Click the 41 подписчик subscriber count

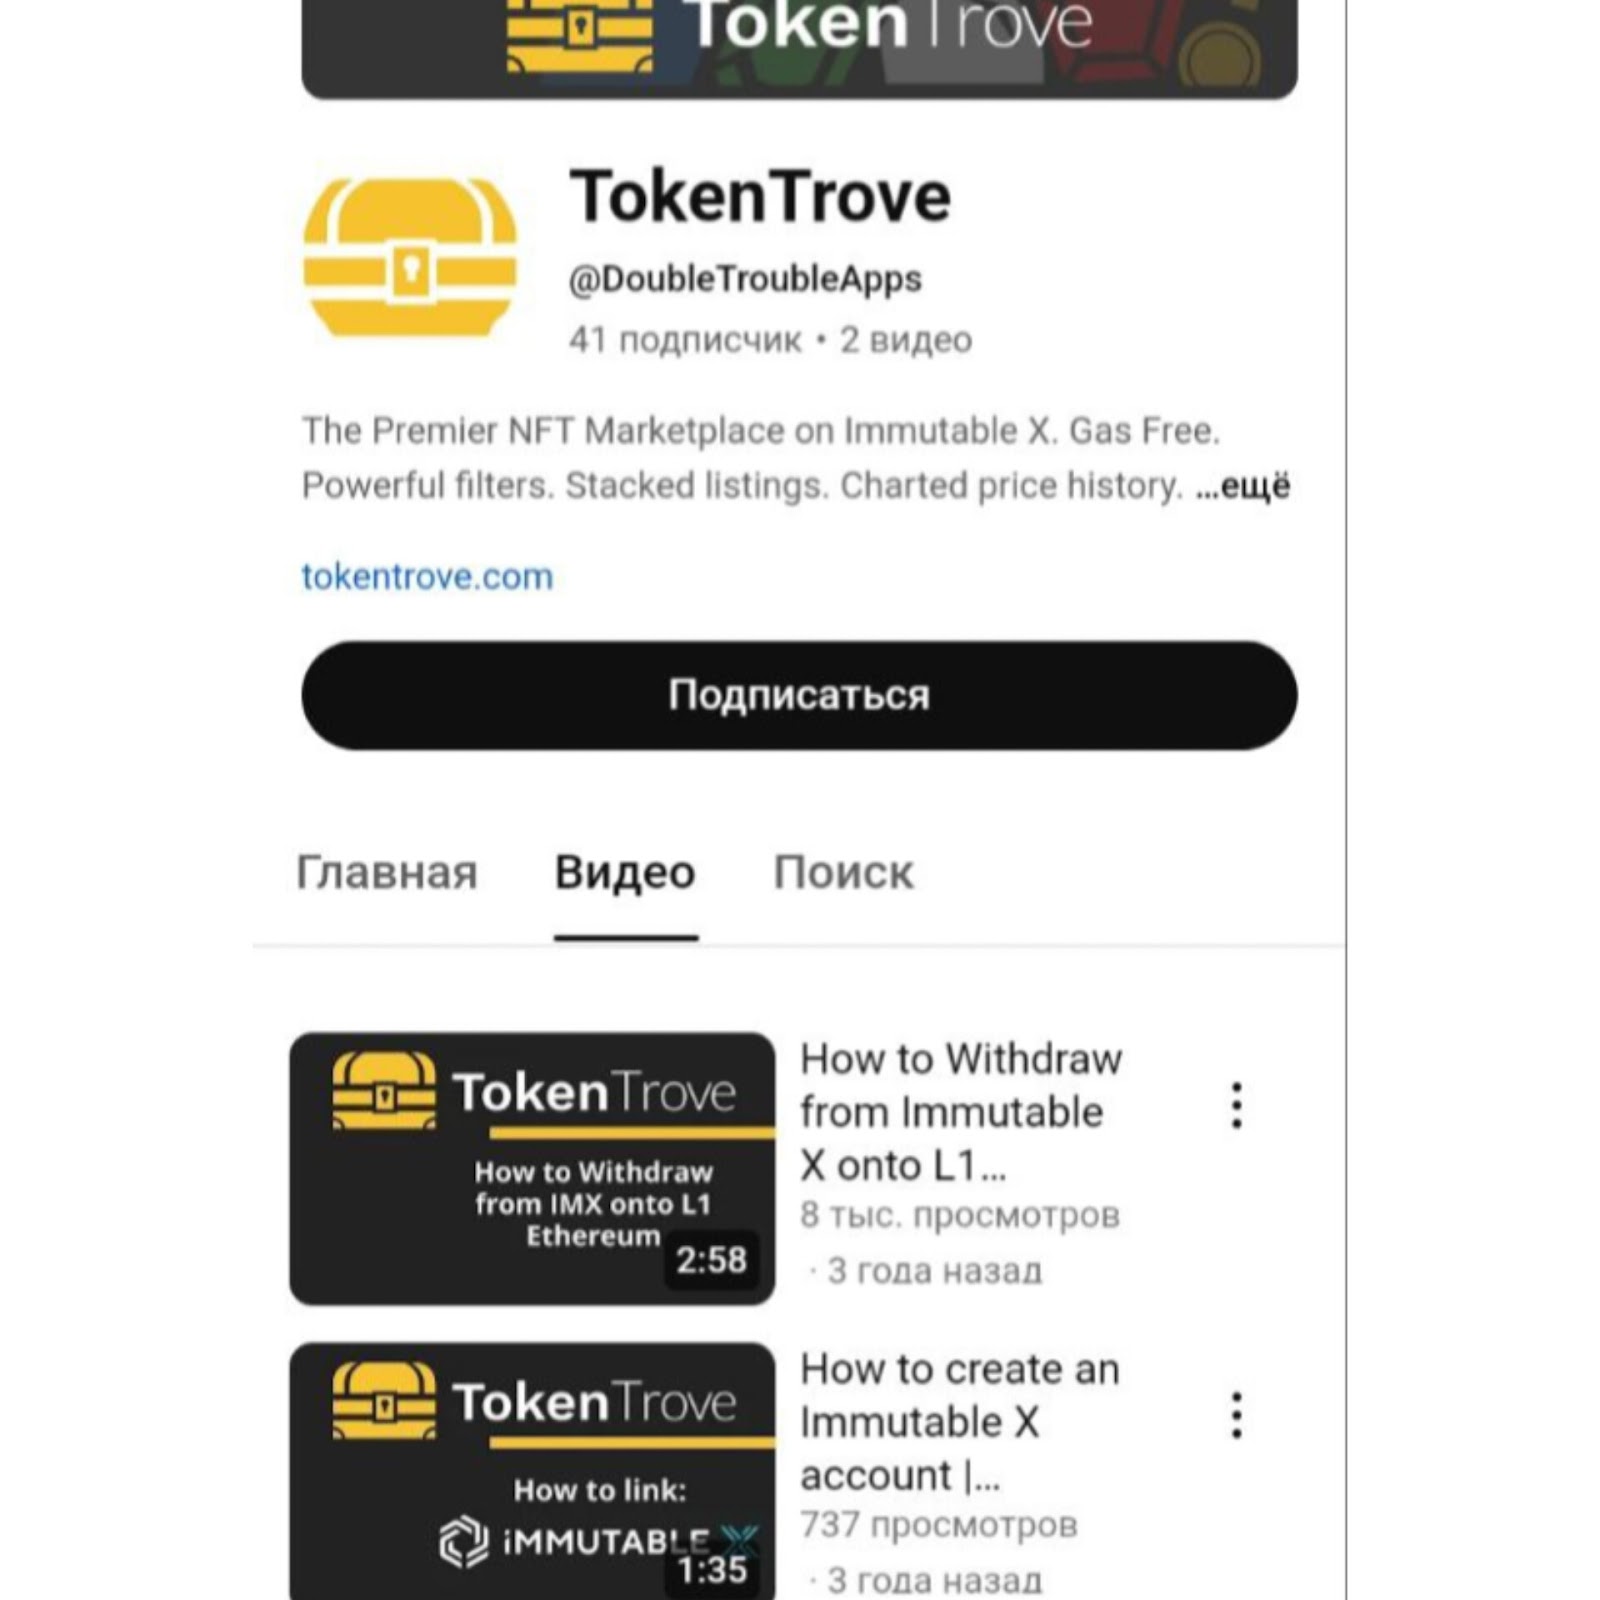(685, 340)
